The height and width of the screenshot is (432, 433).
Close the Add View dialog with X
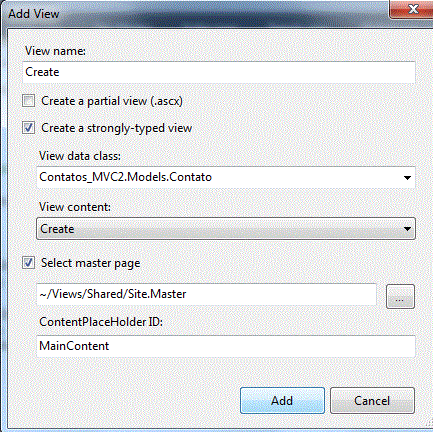tap(413, 9)
